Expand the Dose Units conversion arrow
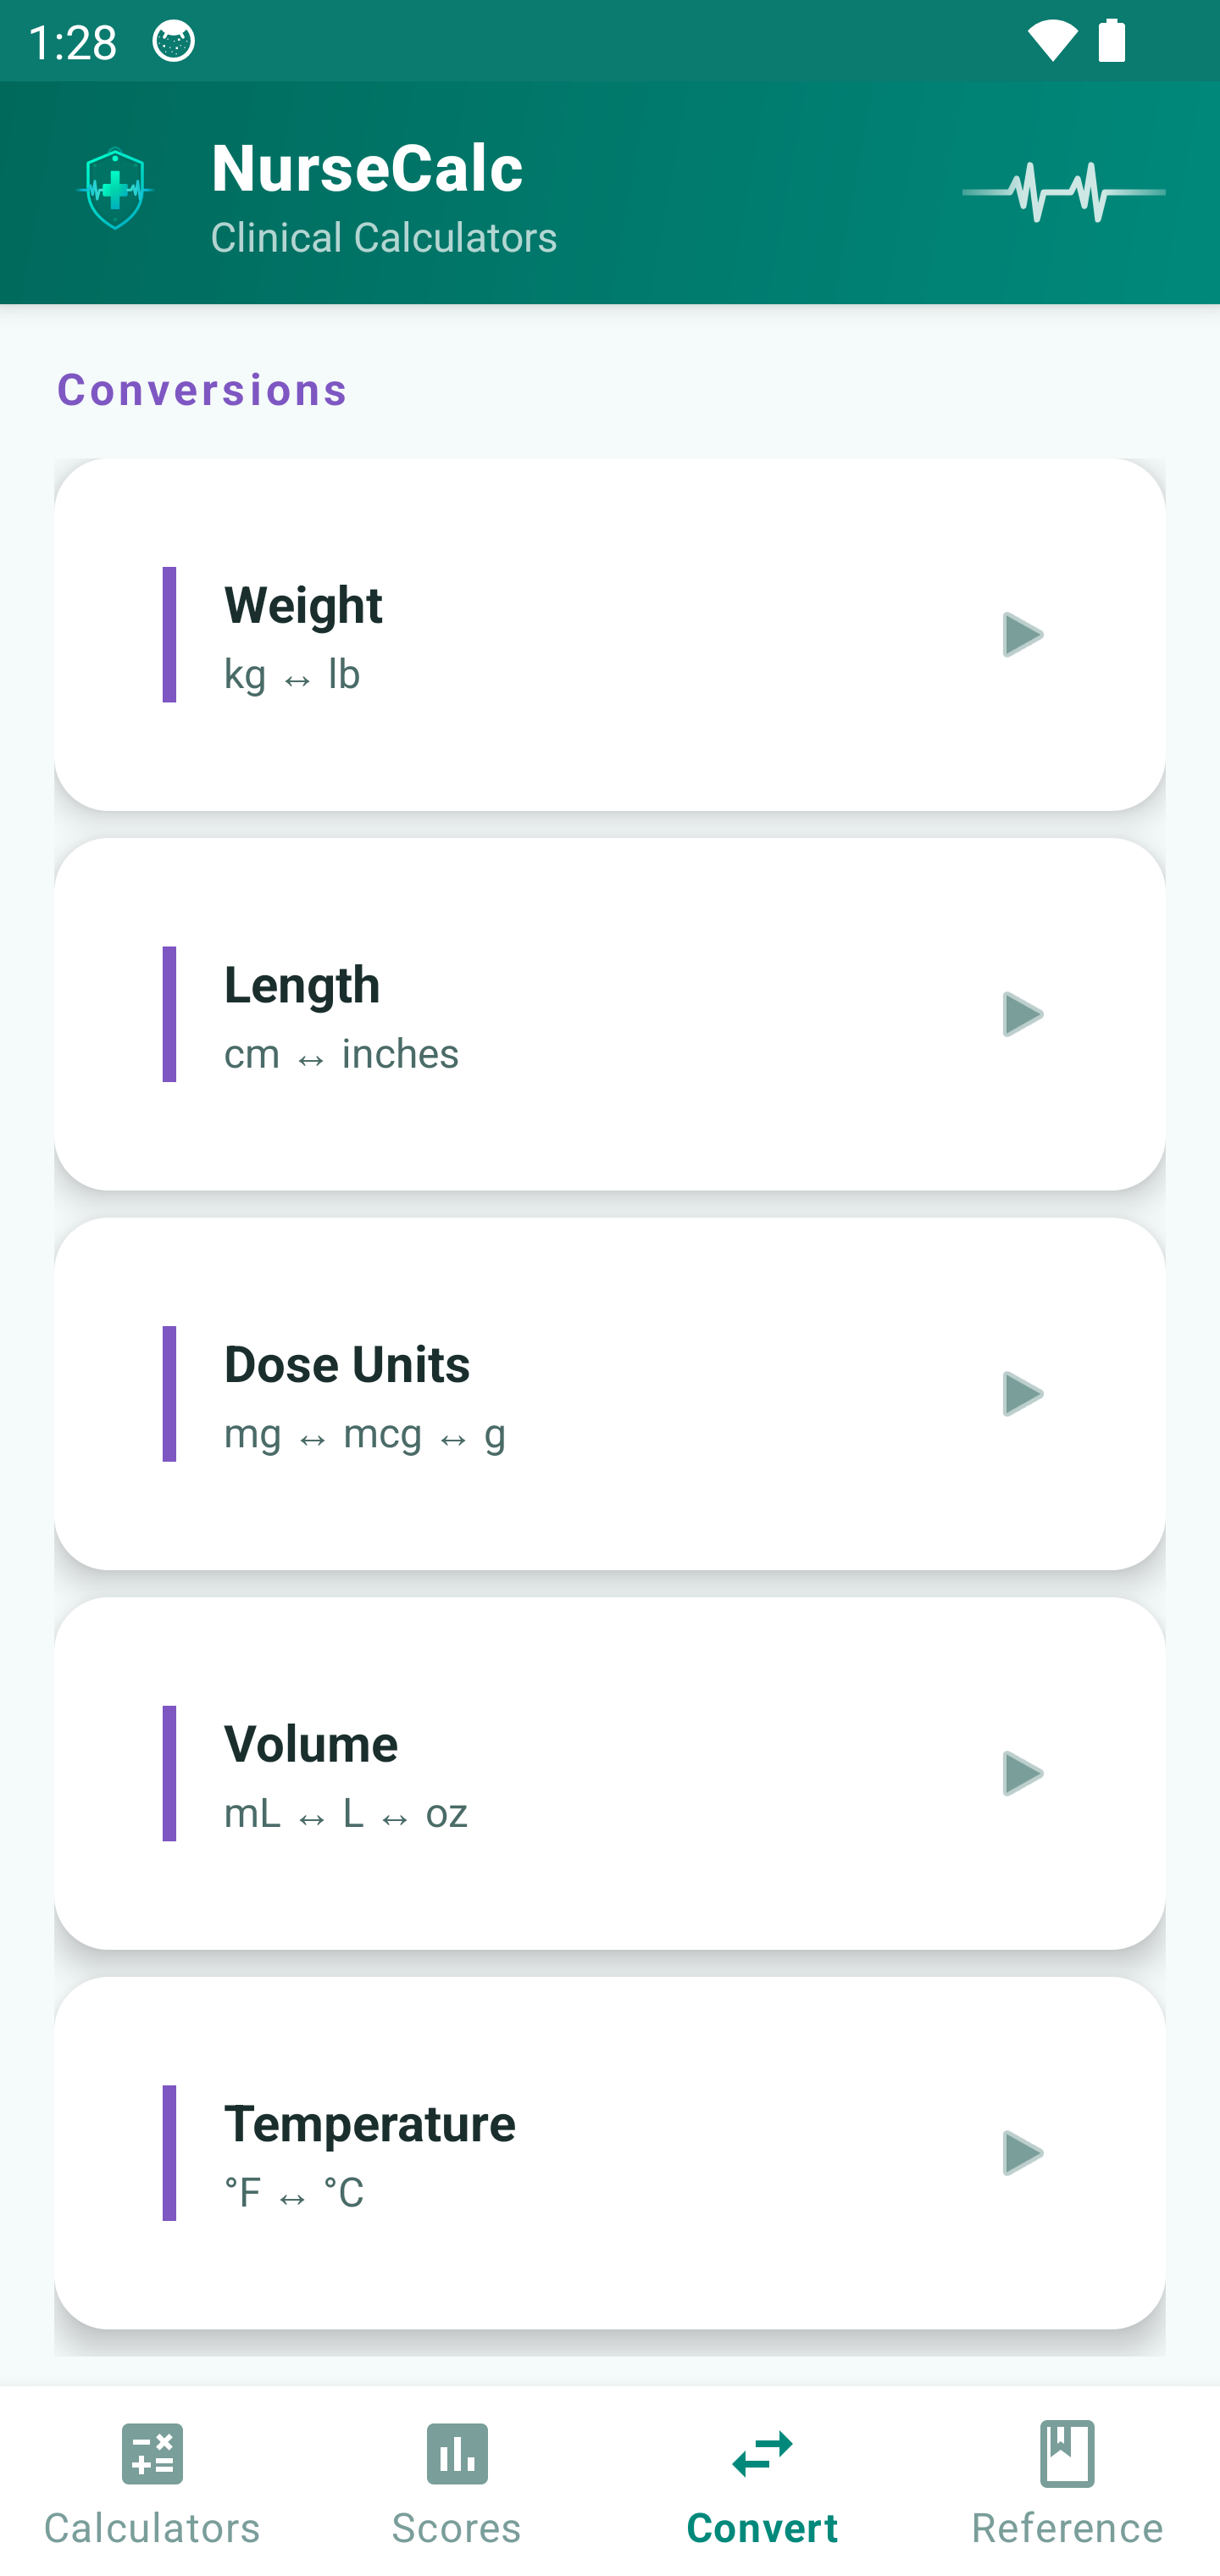The image size is (1220, 2576). pyautogui.click(x=1021, y=1394)
